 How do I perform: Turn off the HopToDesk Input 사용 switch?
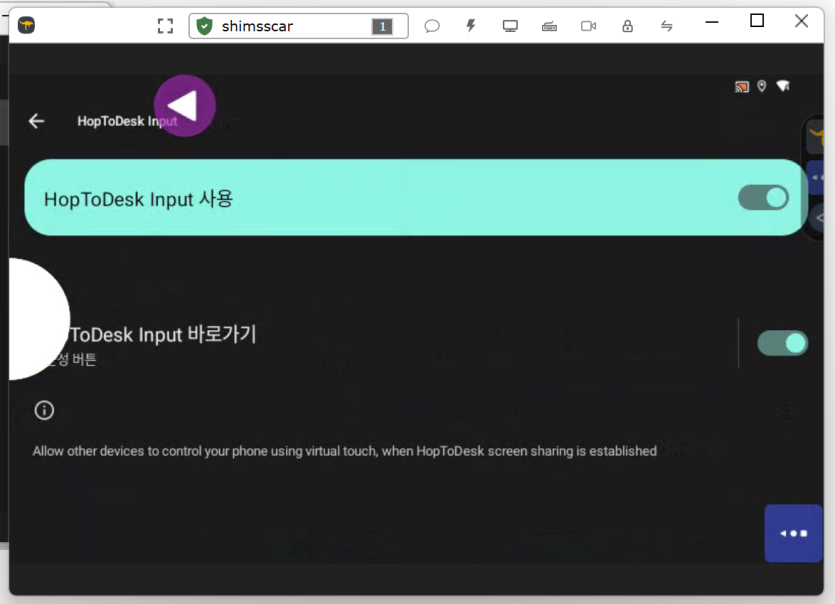tap(763, 198)
